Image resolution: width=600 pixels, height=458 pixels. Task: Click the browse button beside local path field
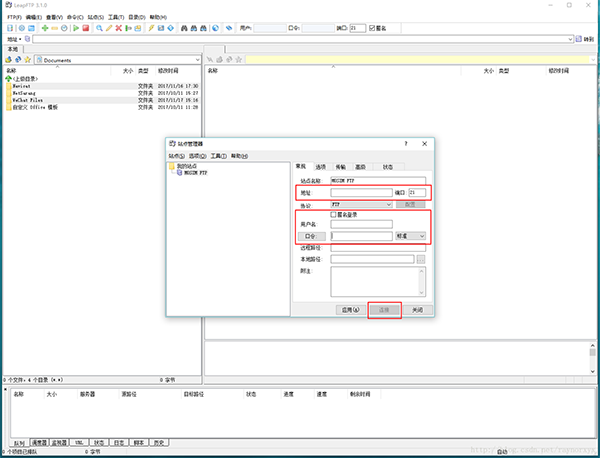(421, 259)
